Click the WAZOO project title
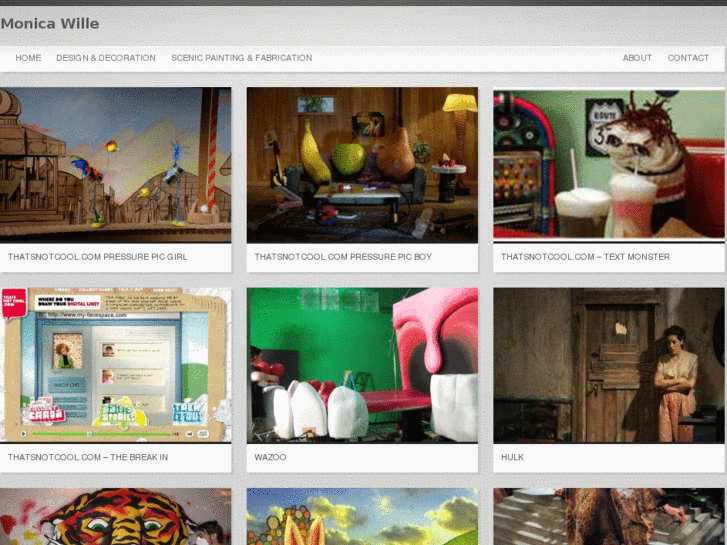The width and height of the screenshot is (727, 545). point(270,457)
